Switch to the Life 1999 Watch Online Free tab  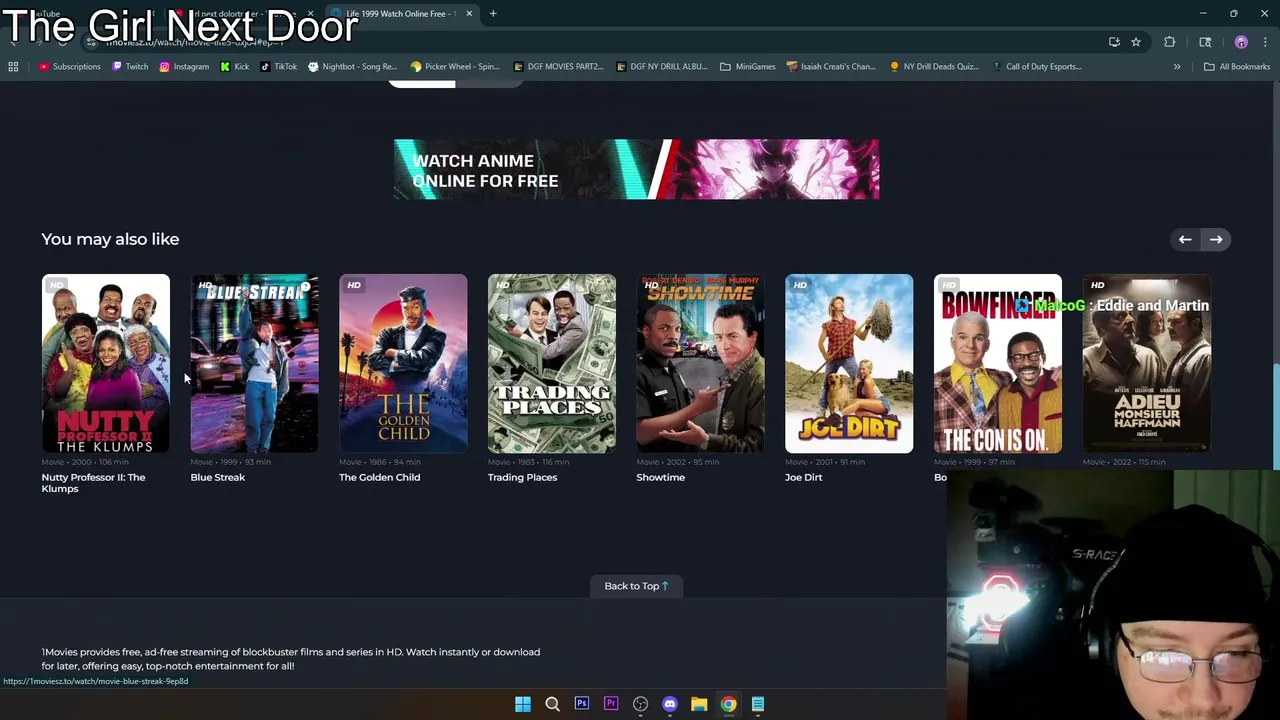click(x=400, y=14)
